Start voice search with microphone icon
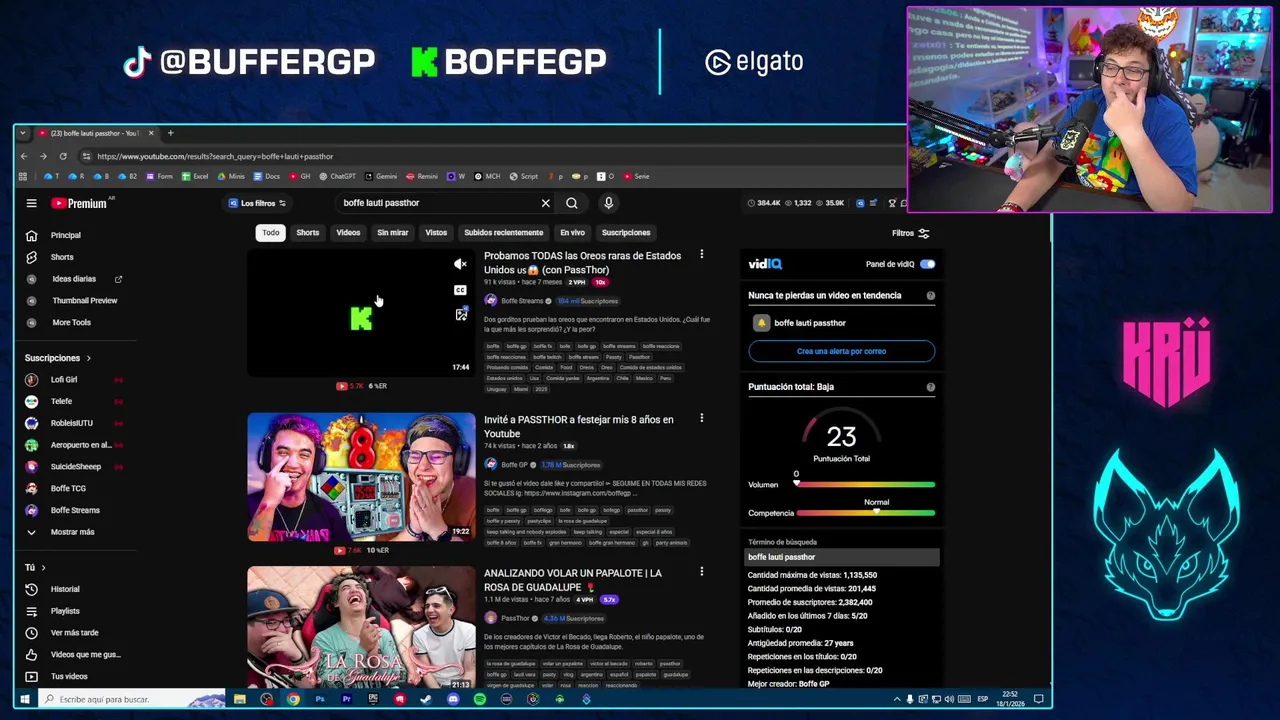1280x720 pixels. point(608,203)
